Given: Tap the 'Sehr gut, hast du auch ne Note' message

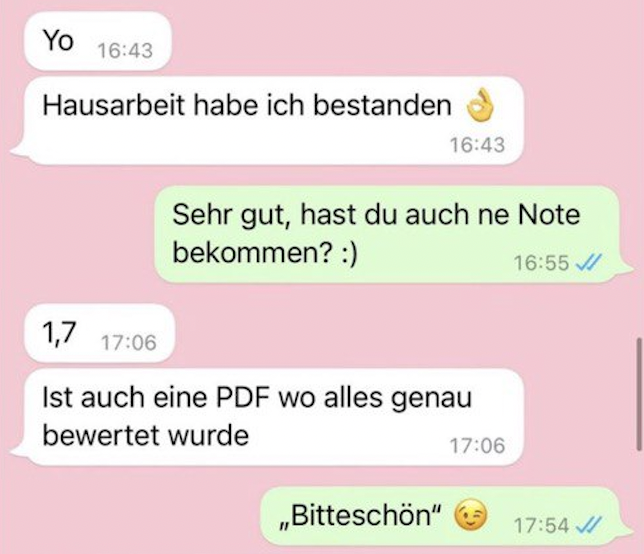Looking at the screenshot, I should point(393,234).
